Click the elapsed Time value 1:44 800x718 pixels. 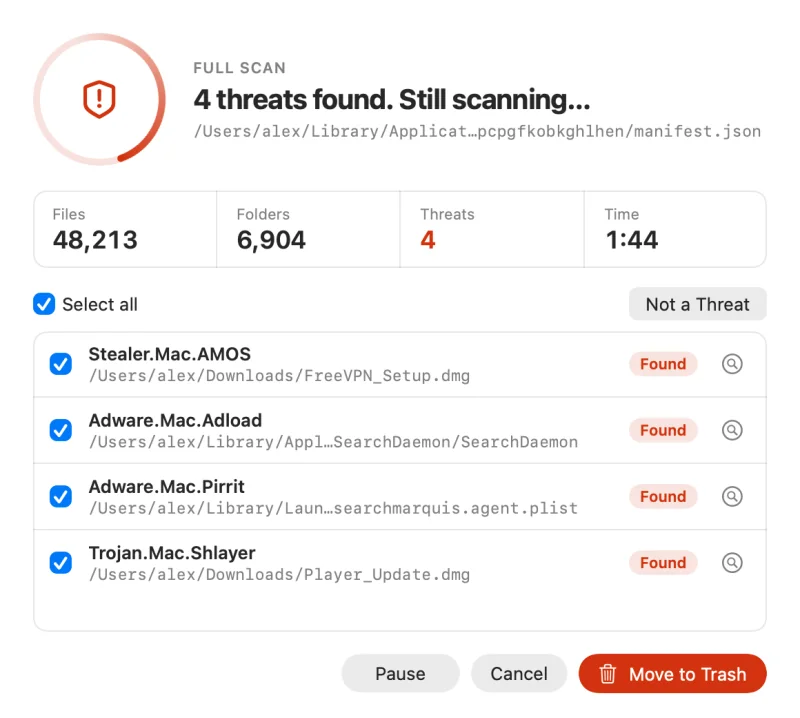(632, 240)
